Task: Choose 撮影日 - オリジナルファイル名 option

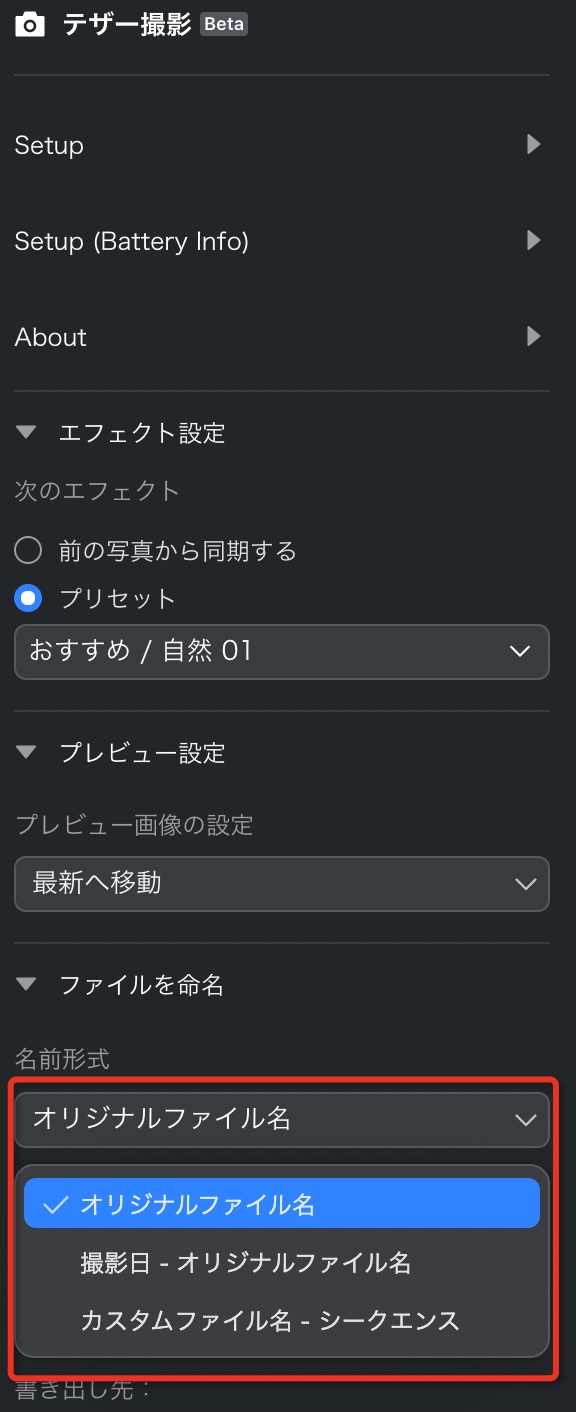Action: (282, 1263)
